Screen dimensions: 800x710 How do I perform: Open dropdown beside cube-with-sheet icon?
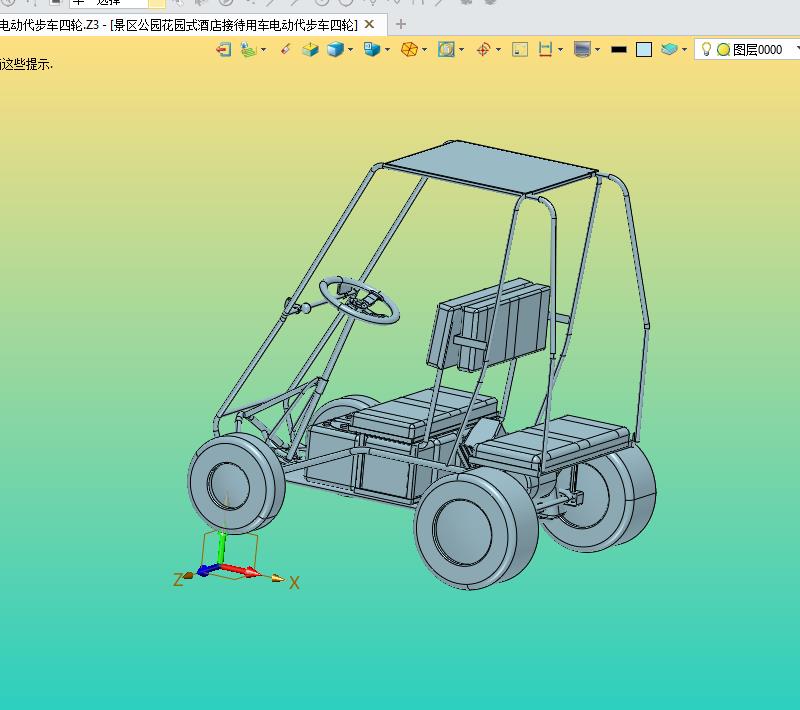(x=387, y=49)
